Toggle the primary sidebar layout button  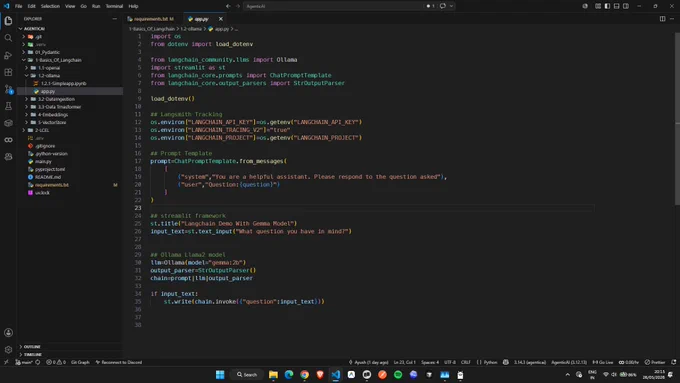[607, 6]
